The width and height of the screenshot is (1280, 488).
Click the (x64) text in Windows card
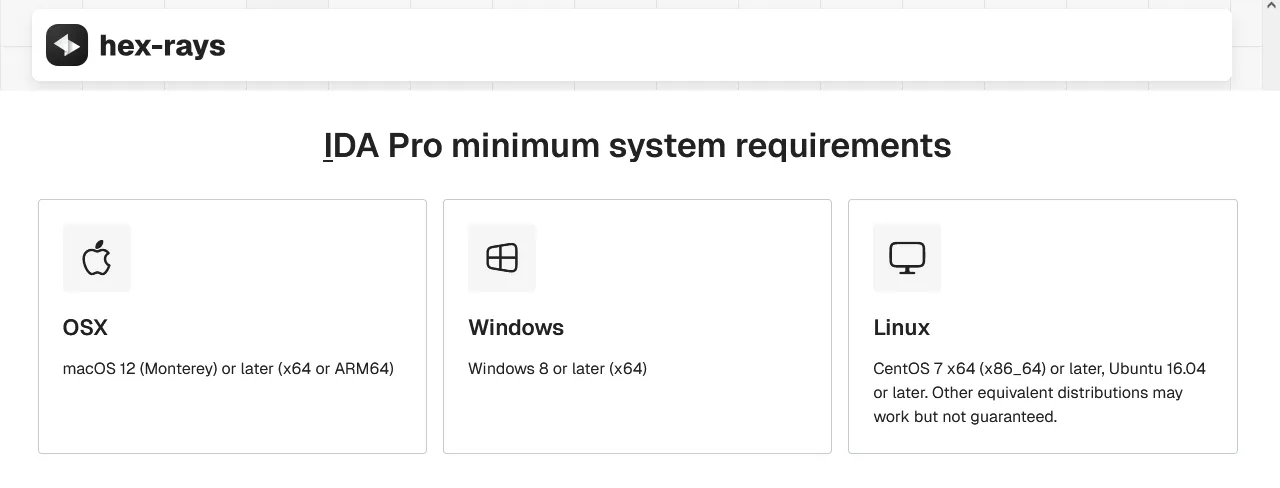(628, 369)
